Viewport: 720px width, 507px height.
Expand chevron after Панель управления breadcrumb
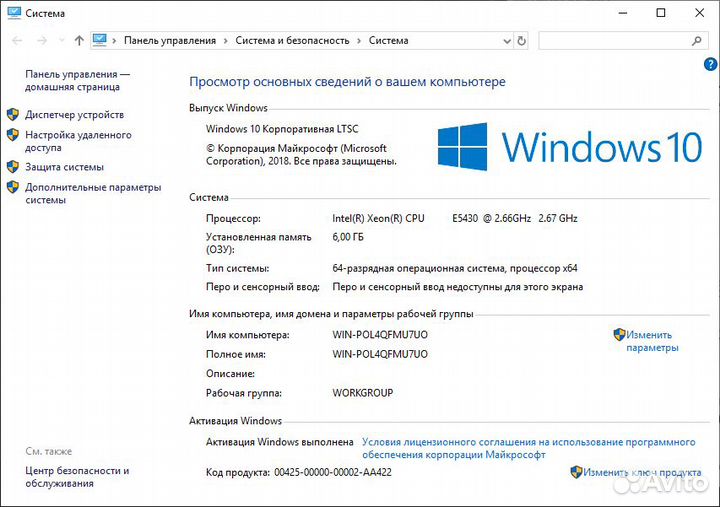(225, 41)
